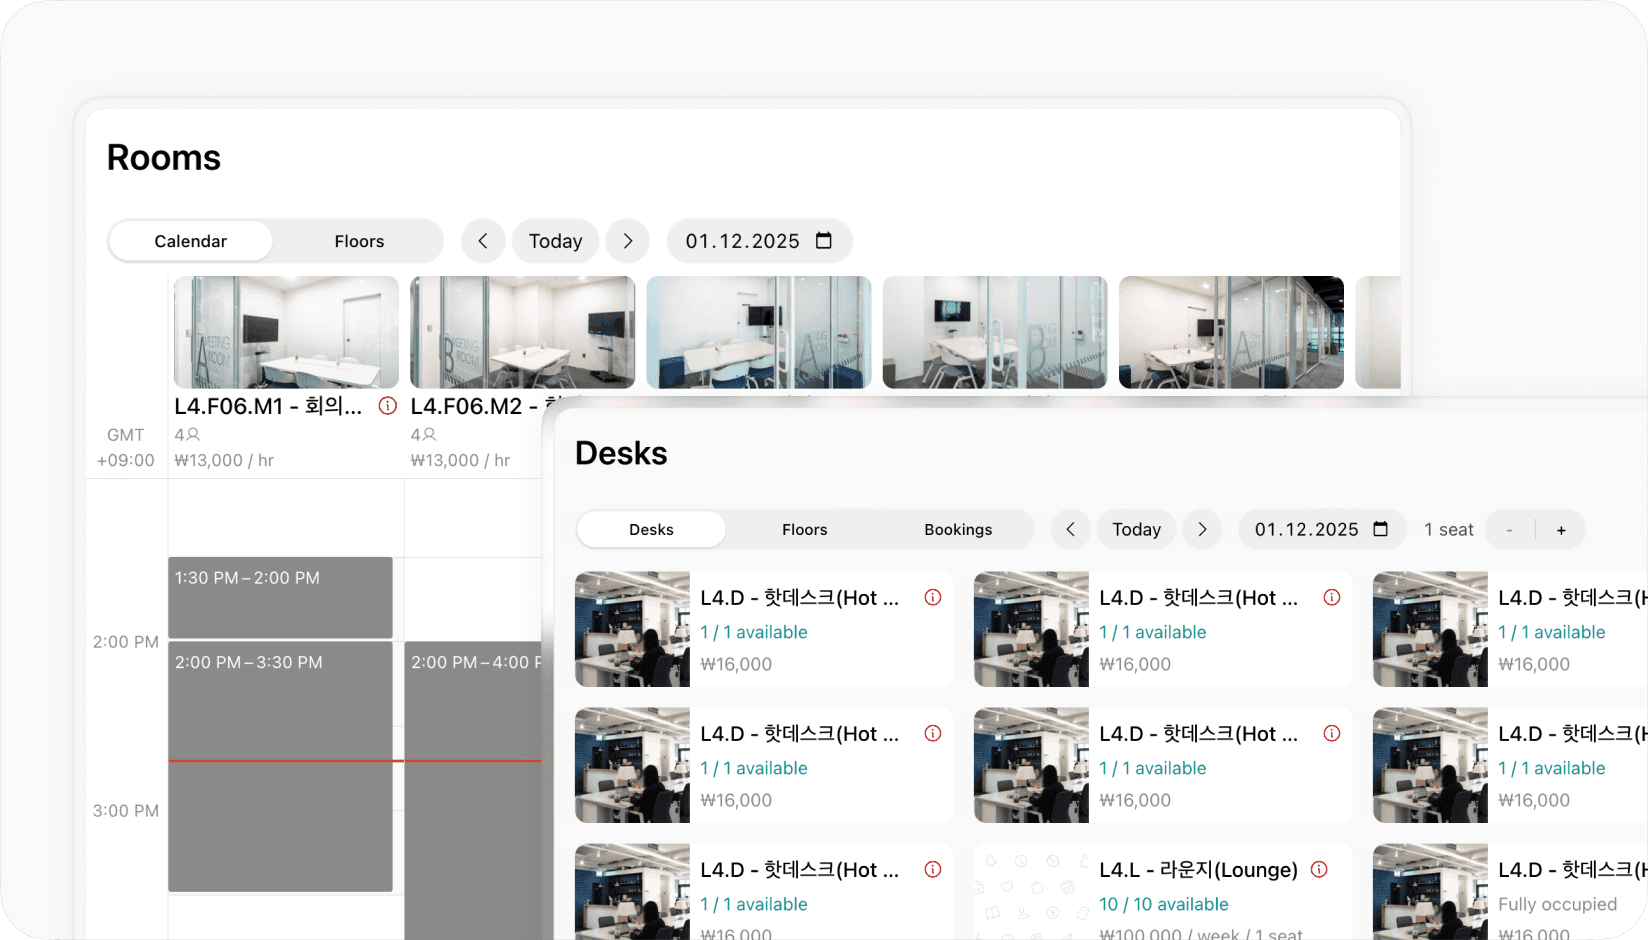Click Today in the Desks panel

click(1136, 529)
